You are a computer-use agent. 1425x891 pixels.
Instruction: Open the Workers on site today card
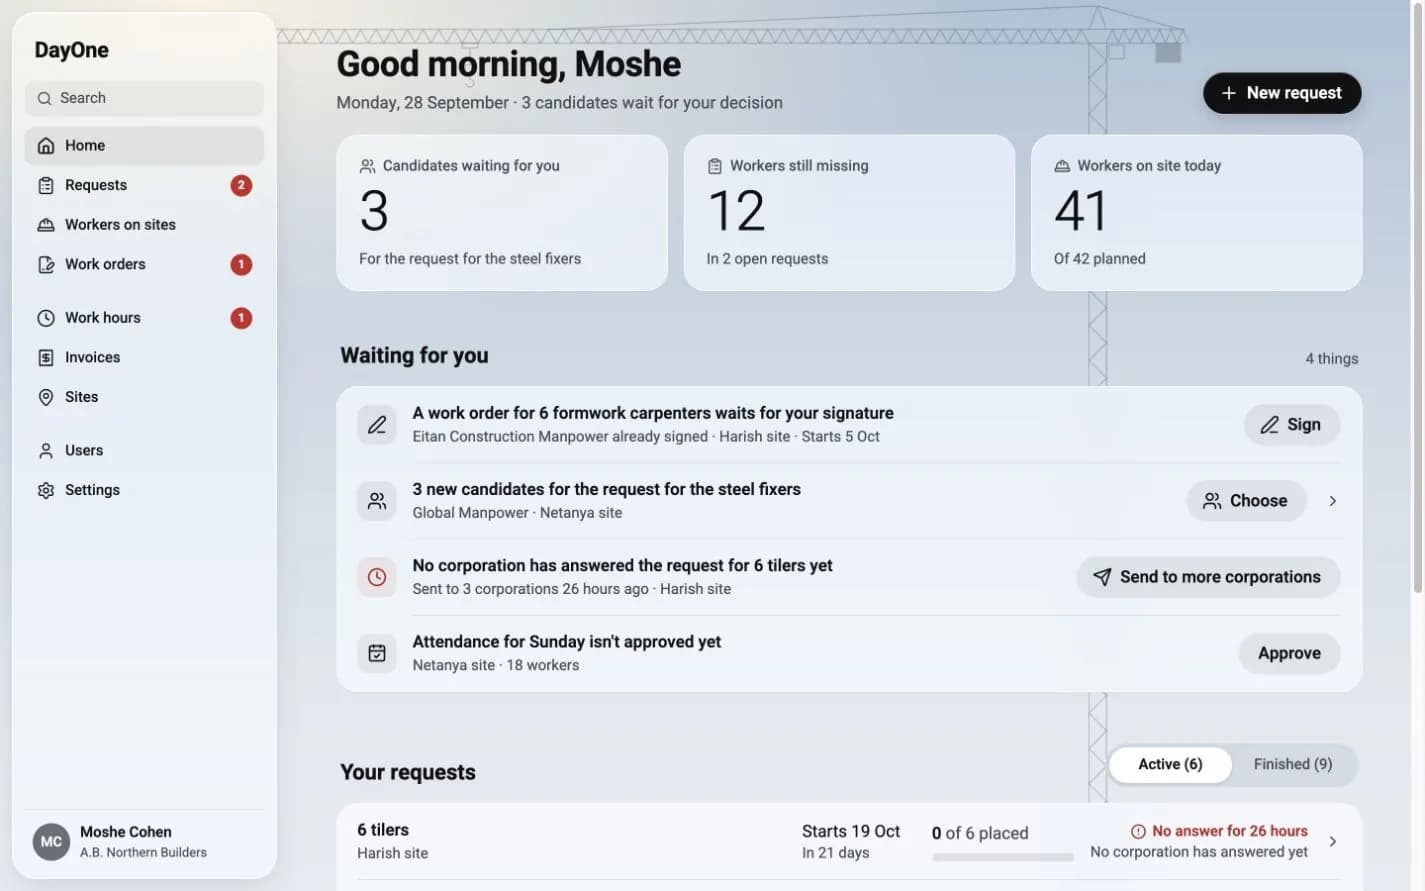(1196, 213)
